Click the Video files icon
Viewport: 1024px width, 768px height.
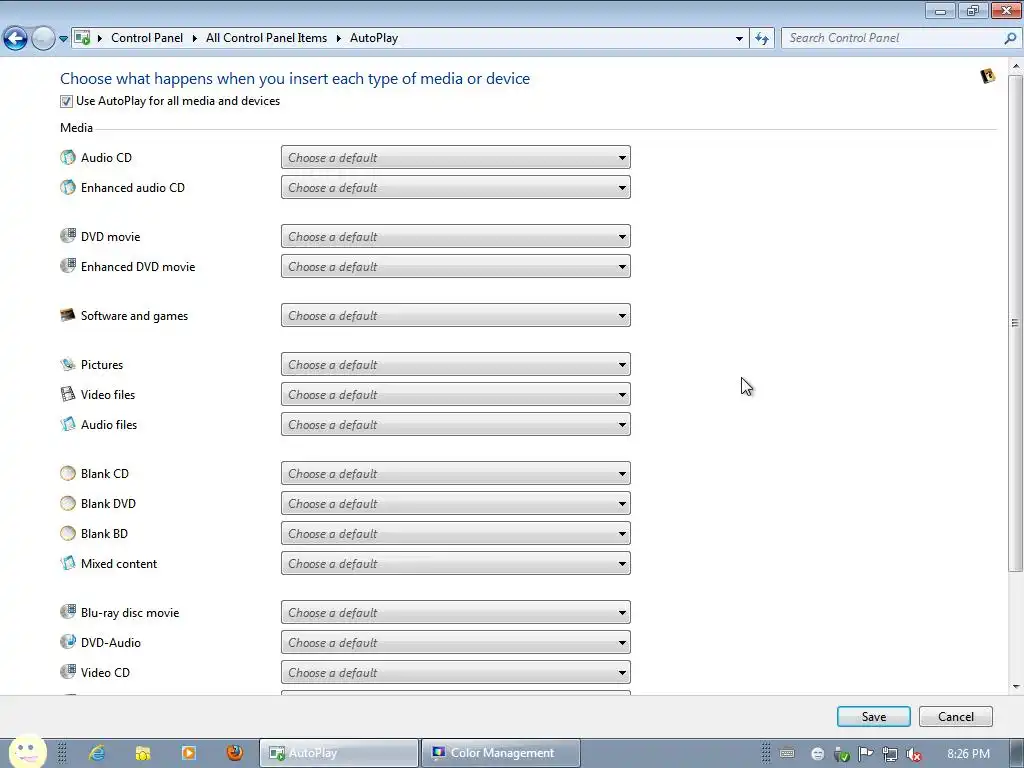(x=68, y=394)
